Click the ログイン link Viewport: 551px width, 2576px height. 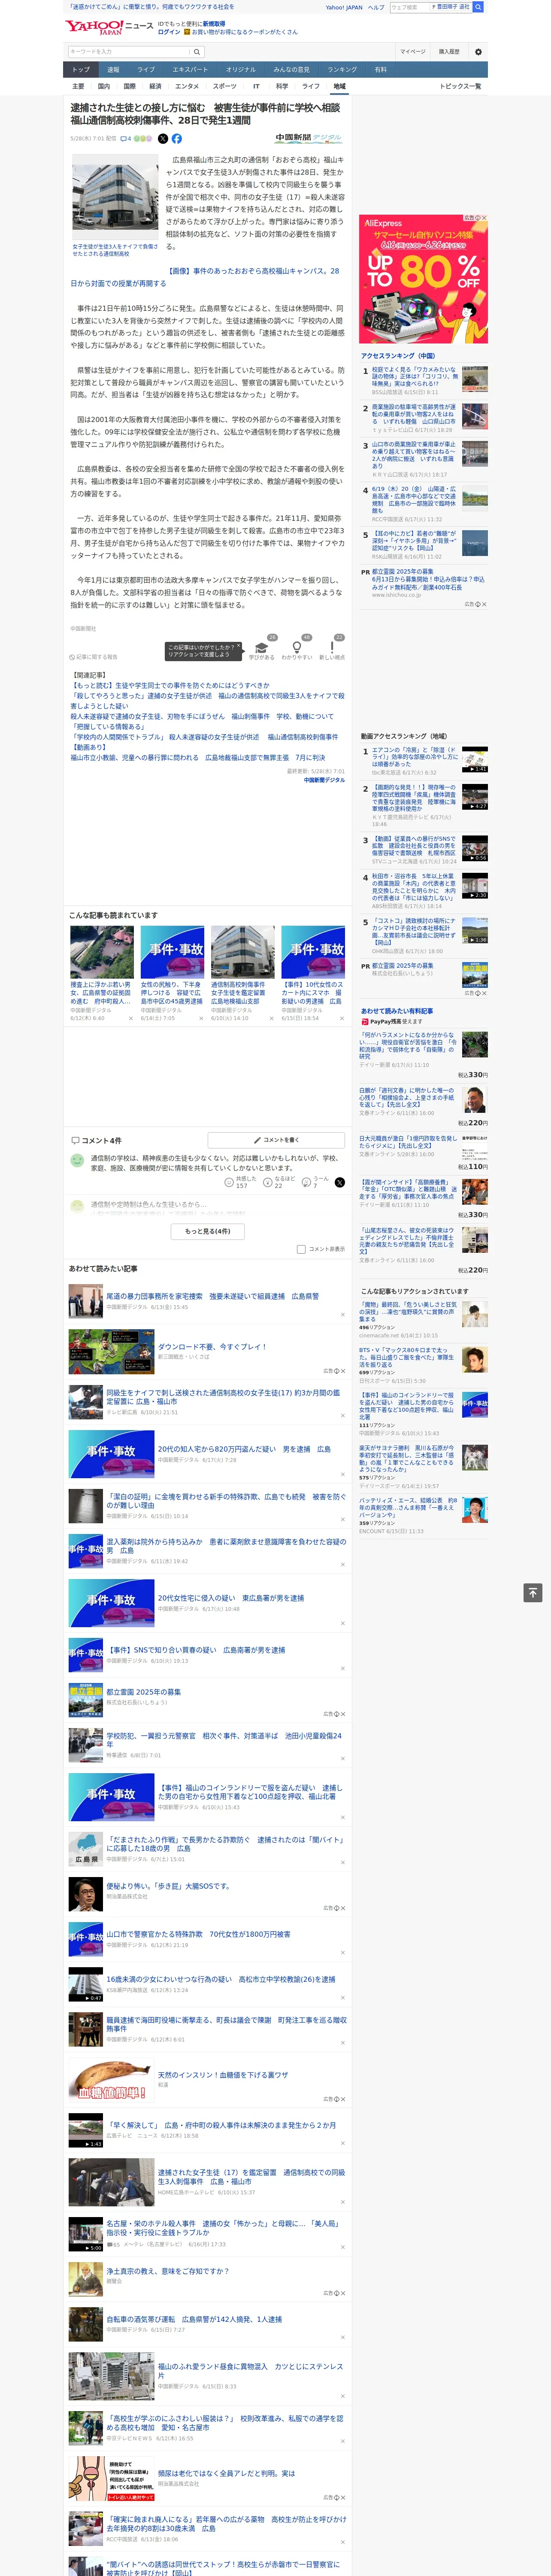[x=169, y=32]
